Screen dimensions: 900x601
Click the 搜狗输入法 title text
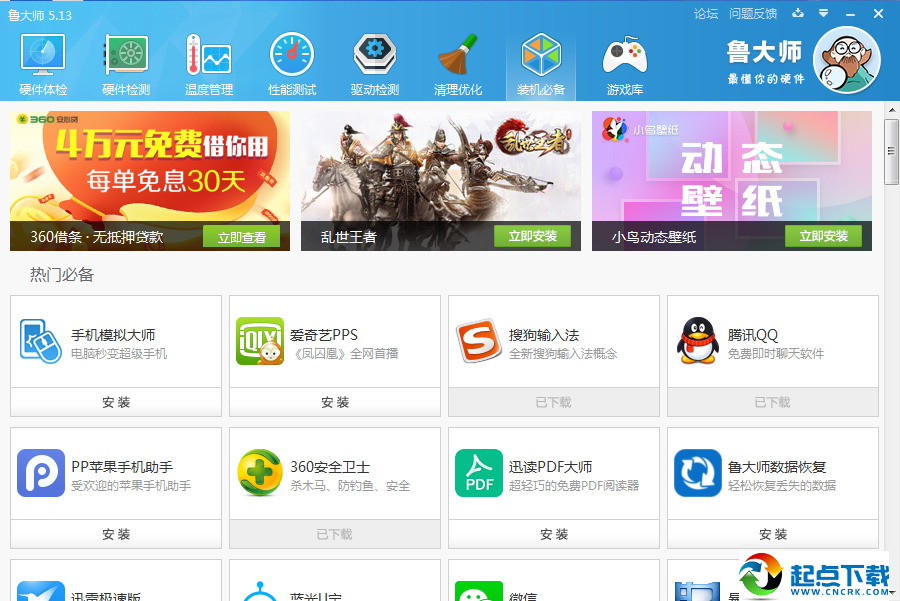[x=544, y=335]
